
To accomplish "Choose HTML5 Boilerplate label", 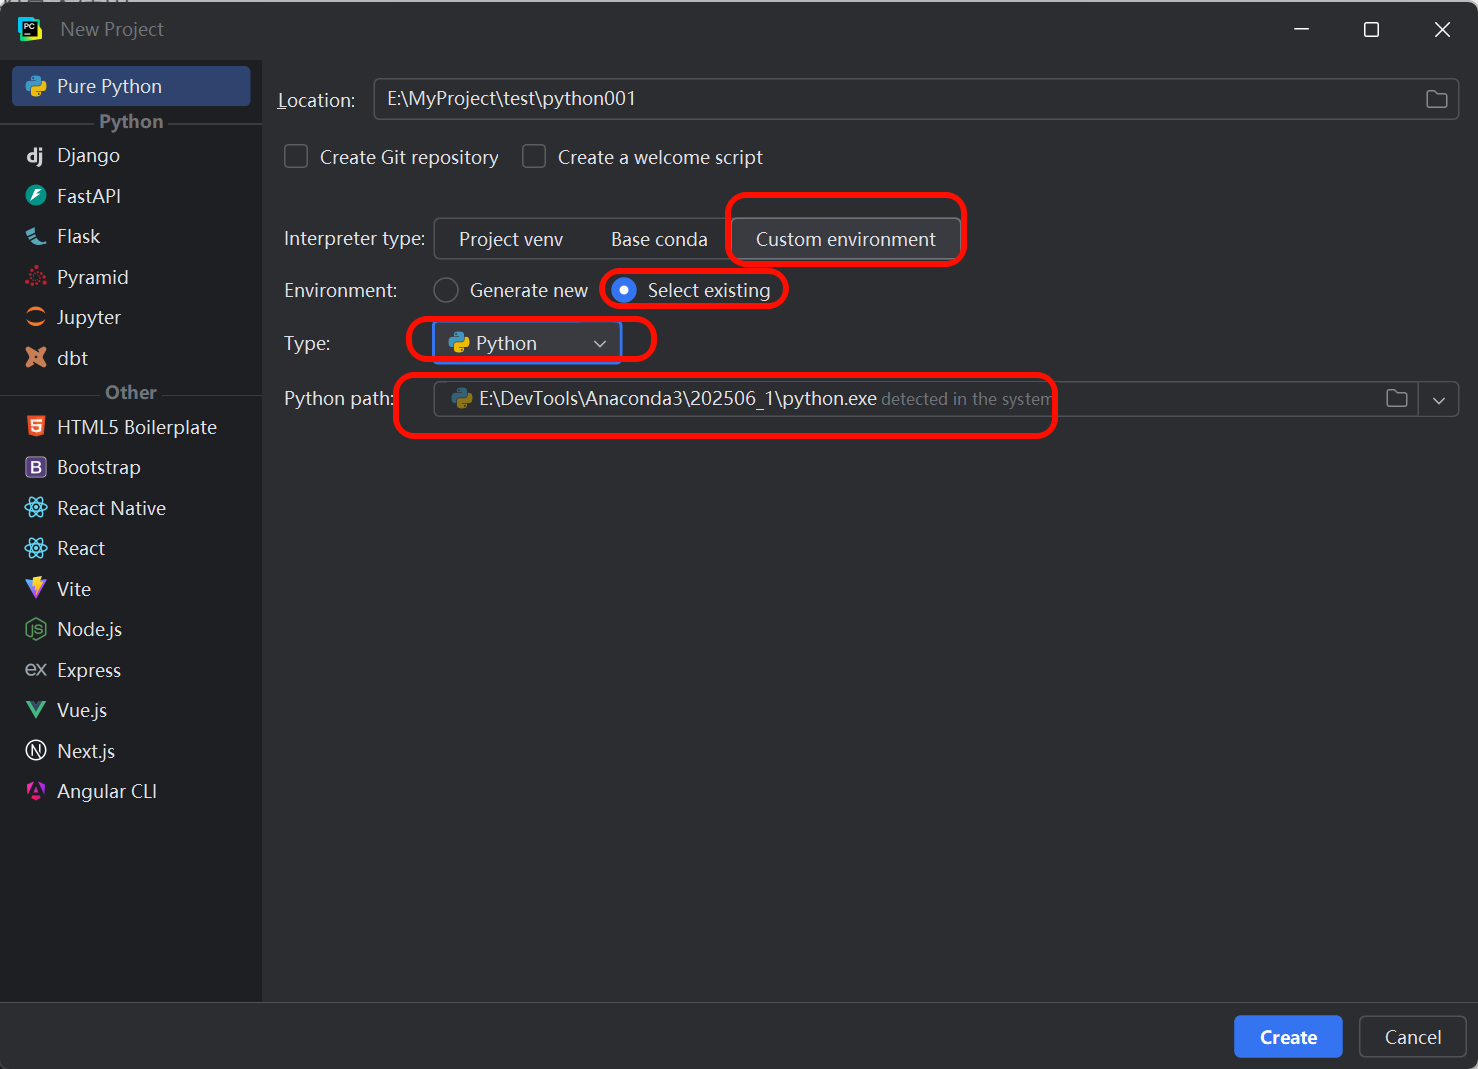I will (x=137, y=427).
